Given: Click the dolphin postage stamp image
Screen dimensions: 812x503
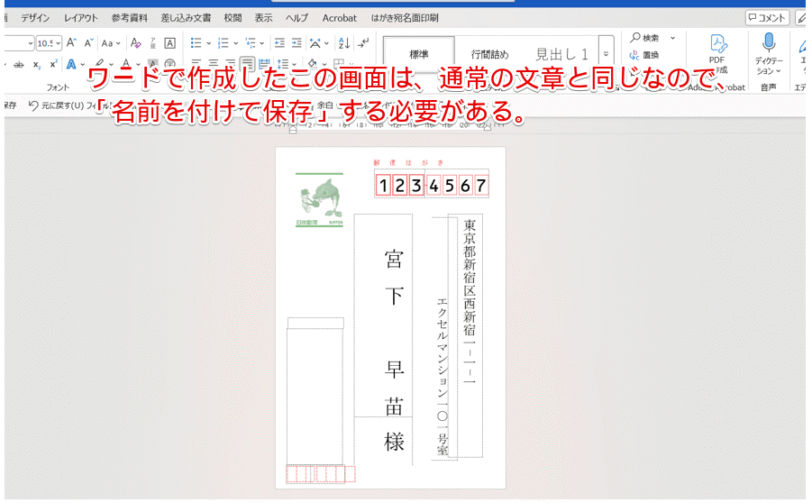Looking at the screenshot, I should 320,200.
